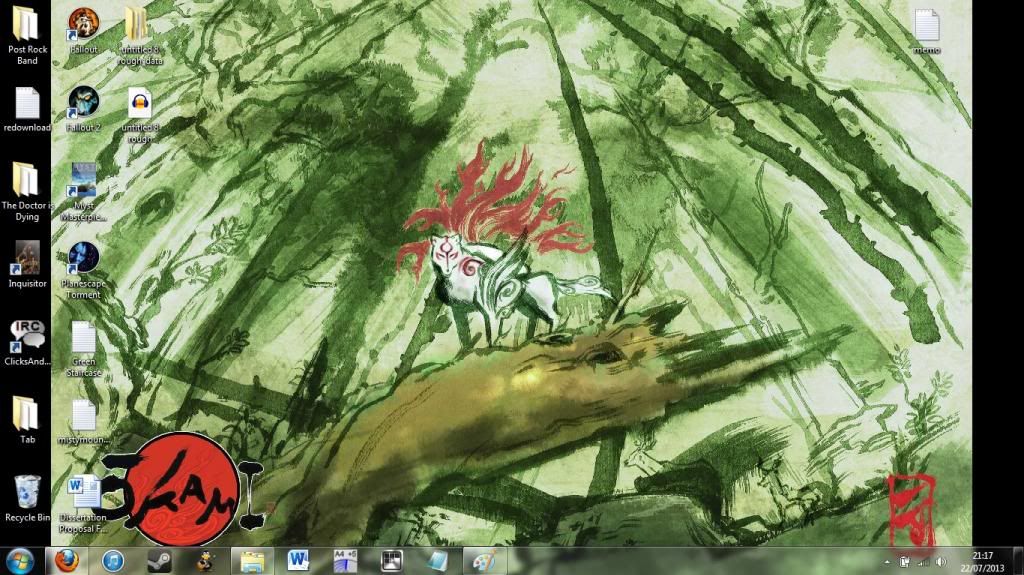This screenshot has width=1024, height=575.
Task: Open the Post Rock Band folder
Action: 27,35
